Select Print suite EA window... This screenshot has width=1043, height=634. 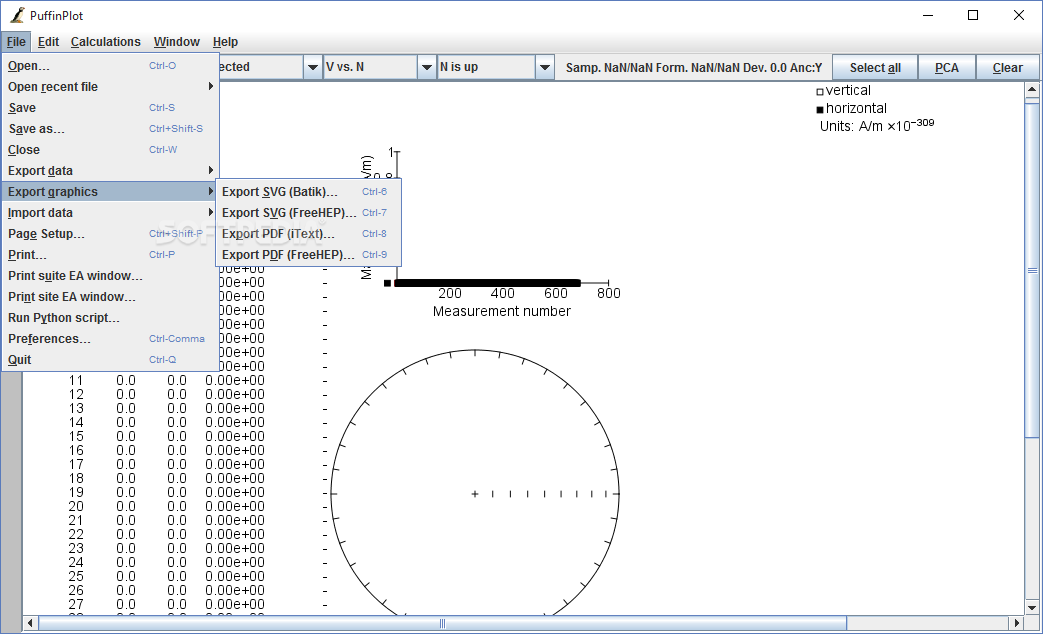110,275
